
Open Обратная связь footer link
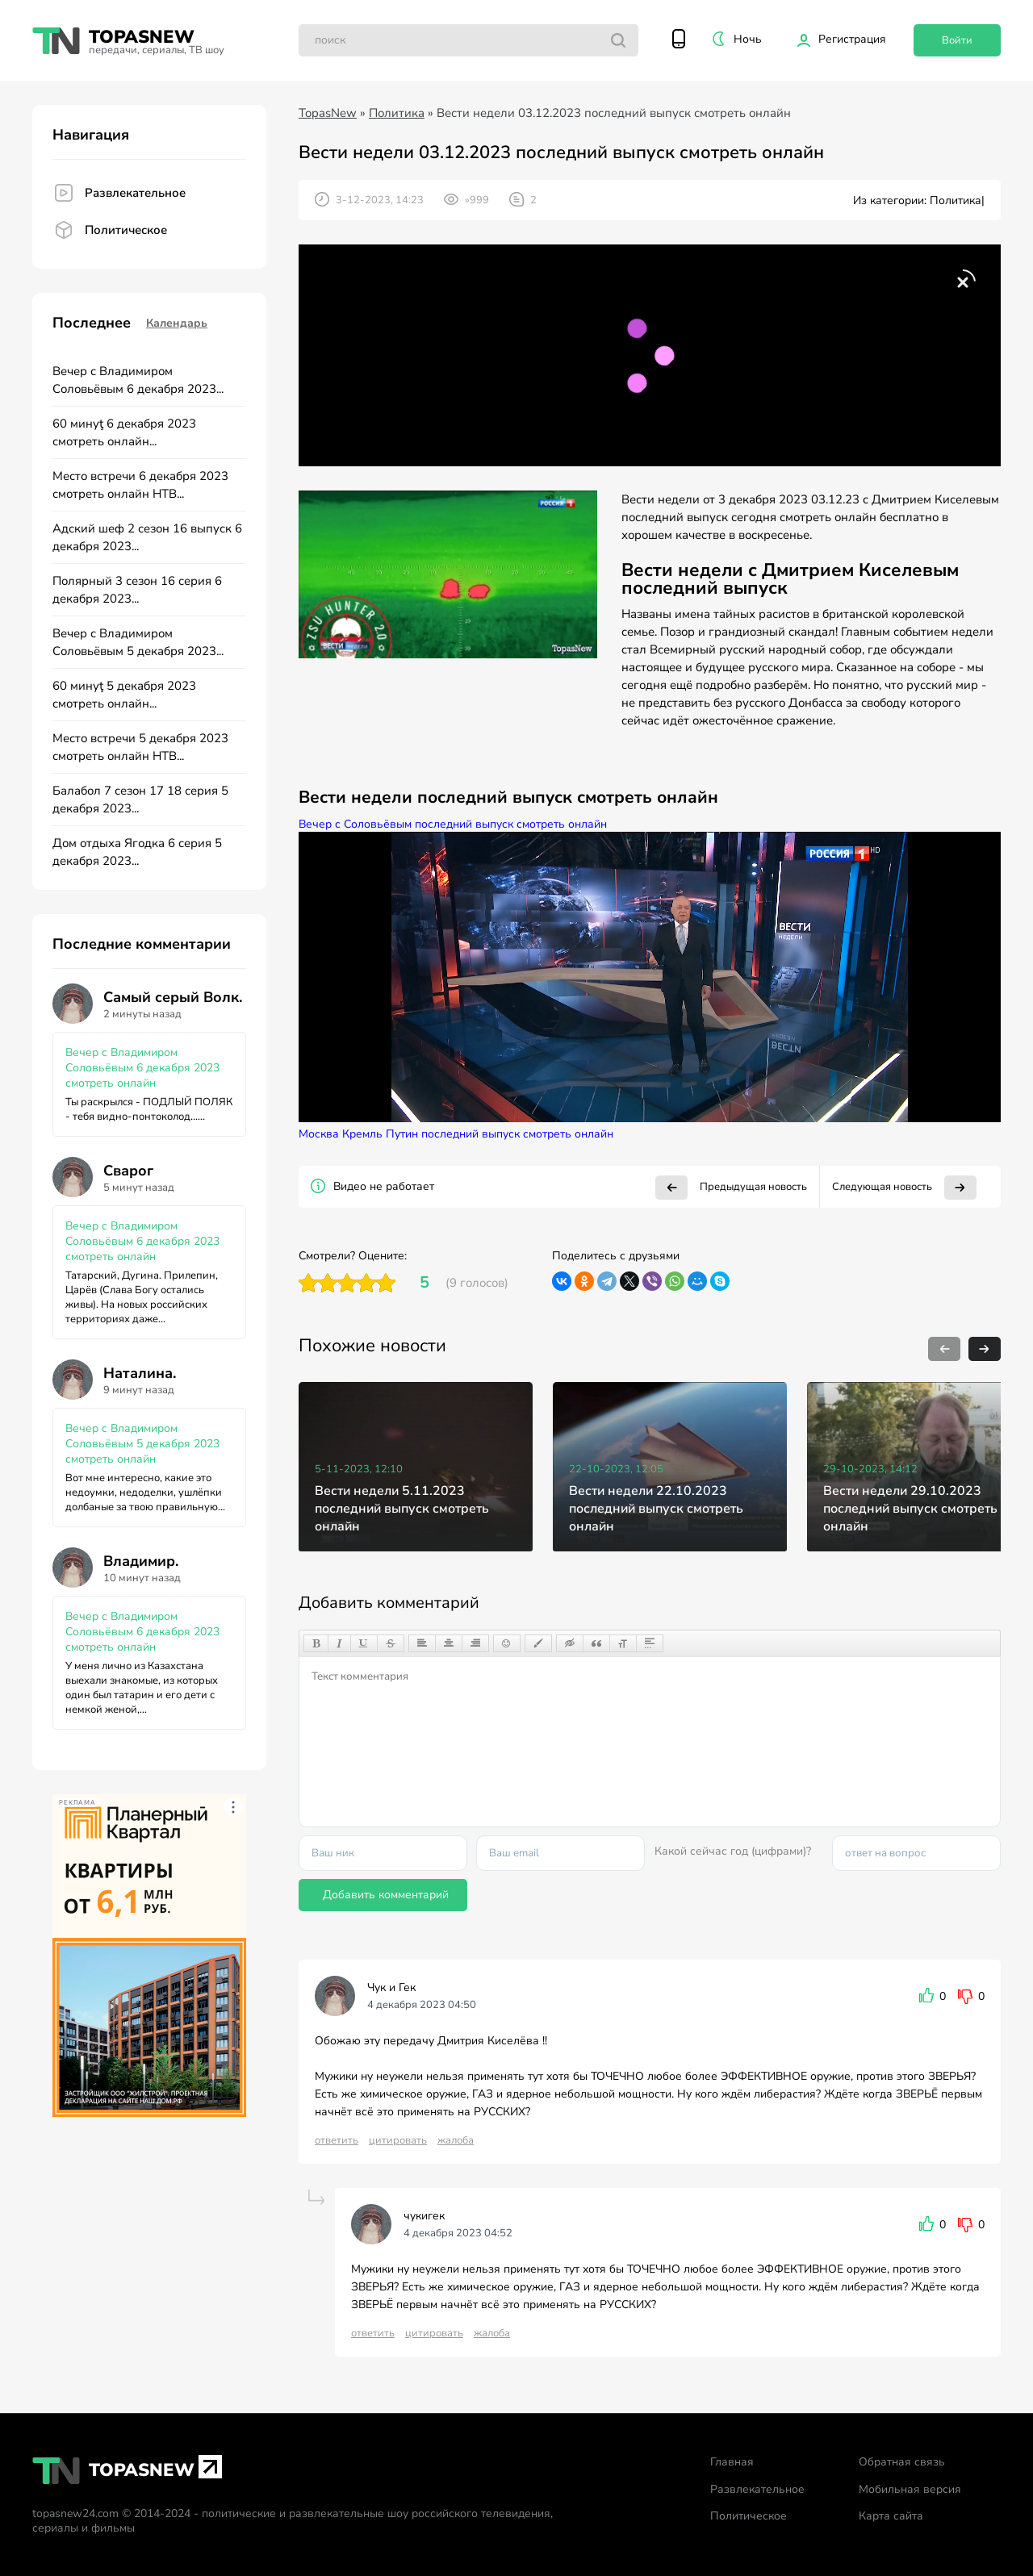point(901,2462)
